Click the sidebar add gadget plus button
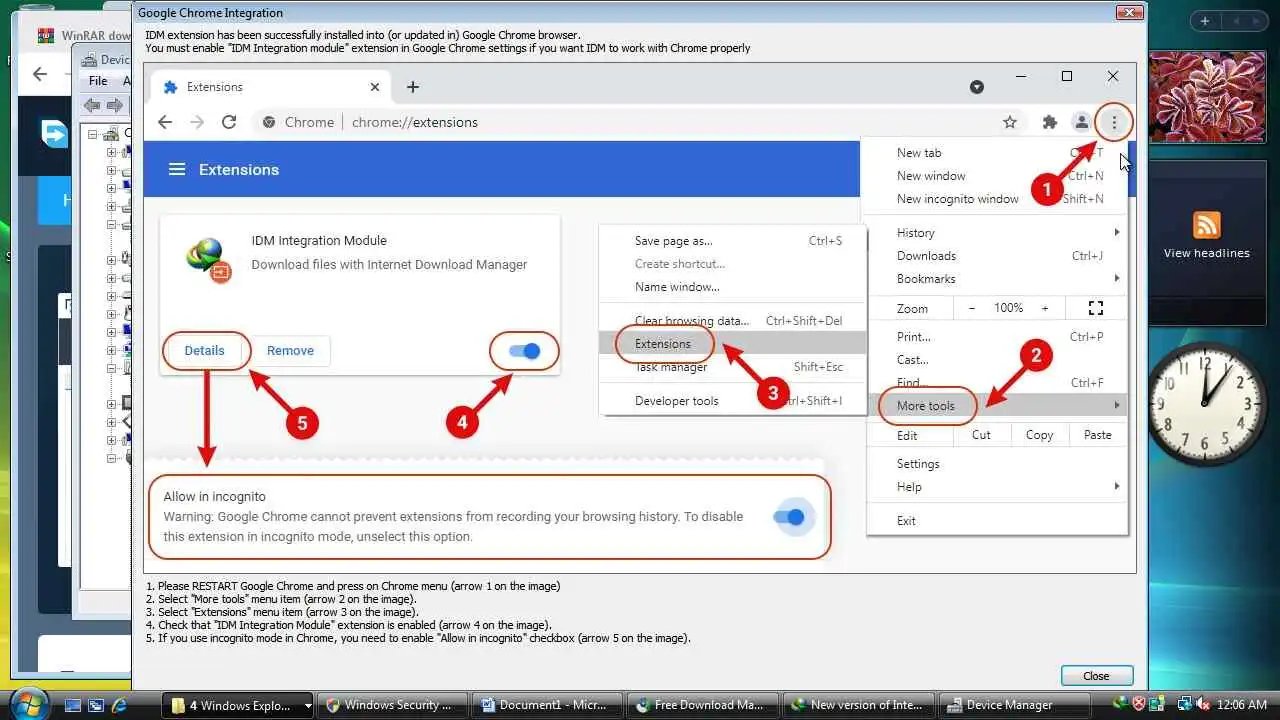 pyautogui.click(x=1205, y=21)
